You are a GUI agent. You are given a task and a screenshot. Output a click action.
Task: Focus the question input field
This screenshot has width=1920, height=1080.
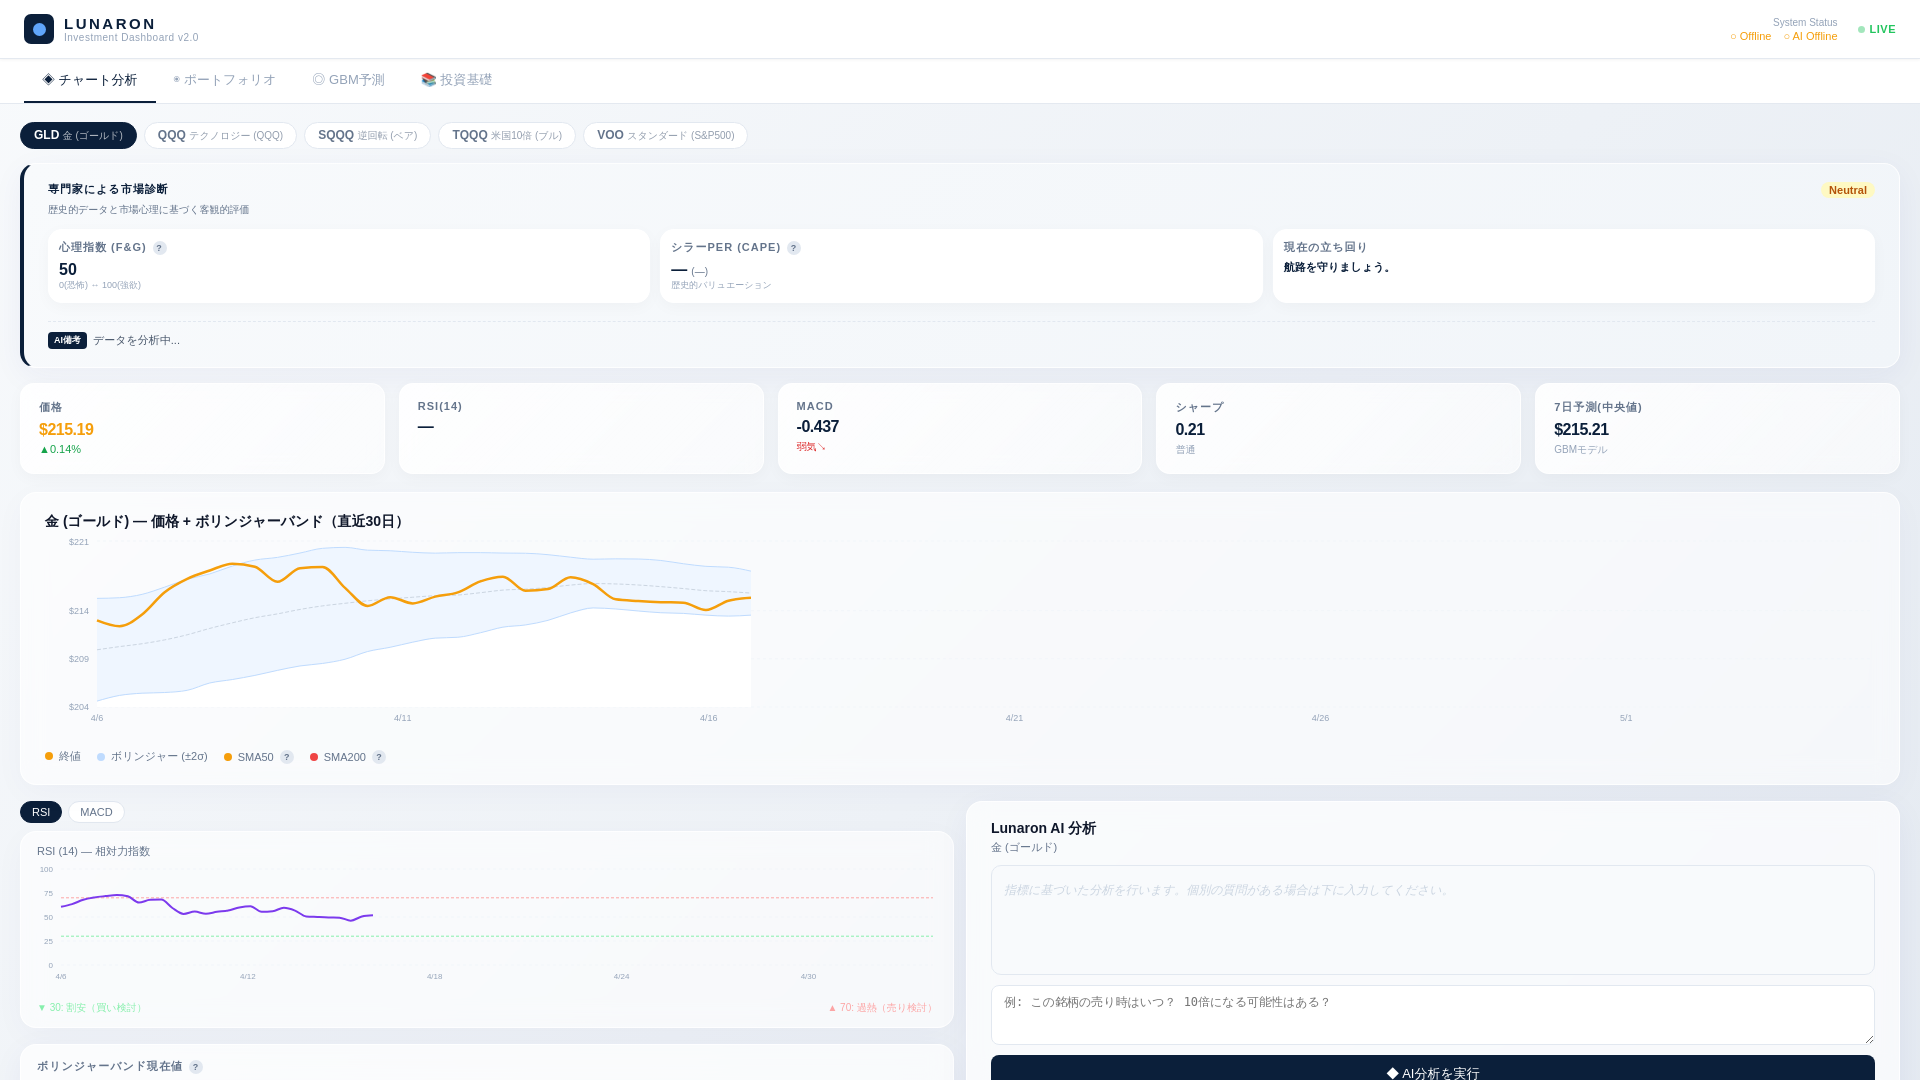[x=1432, y=1015]
